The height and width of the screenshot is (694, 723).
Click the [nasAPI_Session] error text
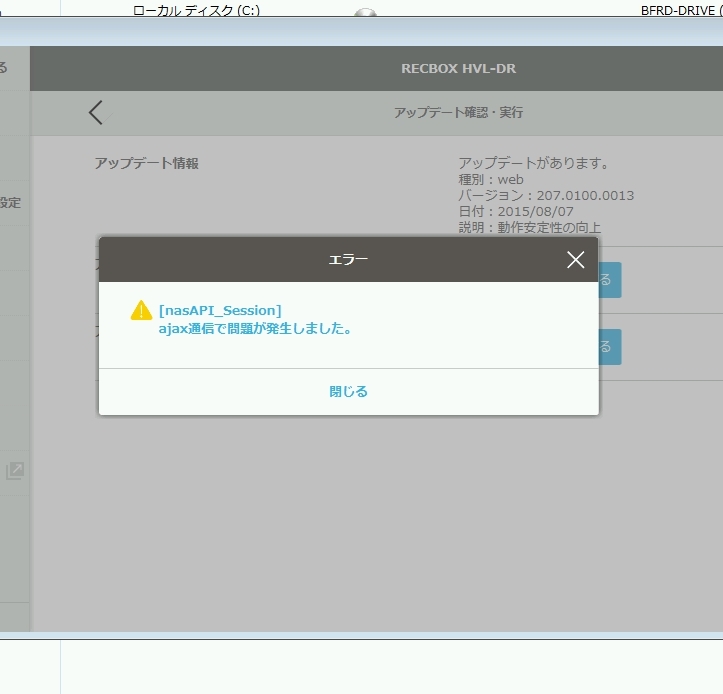220,310
